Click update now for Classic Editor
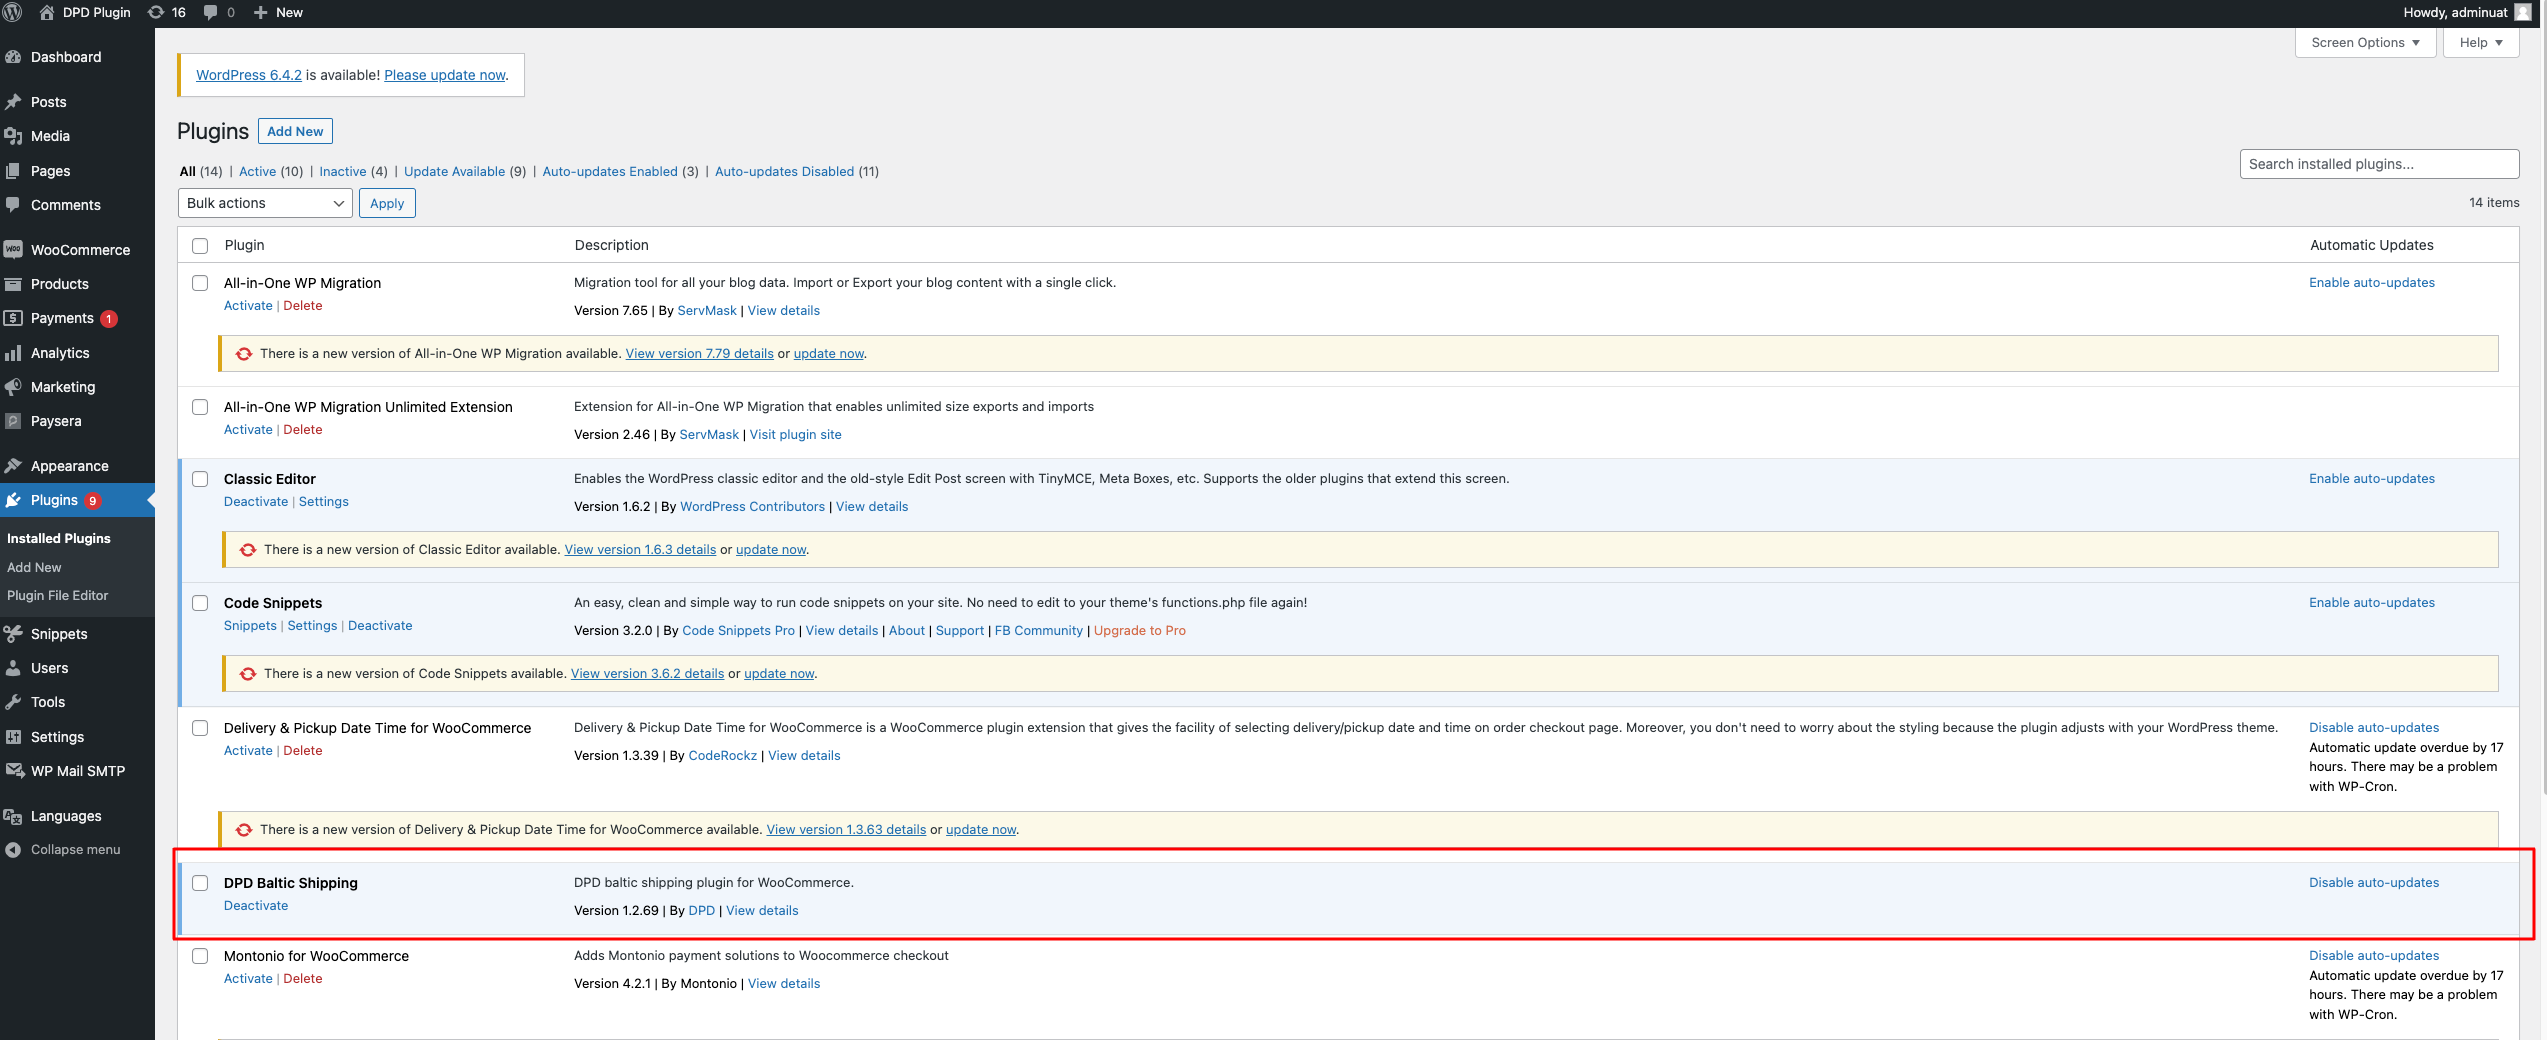This screenshot has height=1040, width=2547. point(771,550)
